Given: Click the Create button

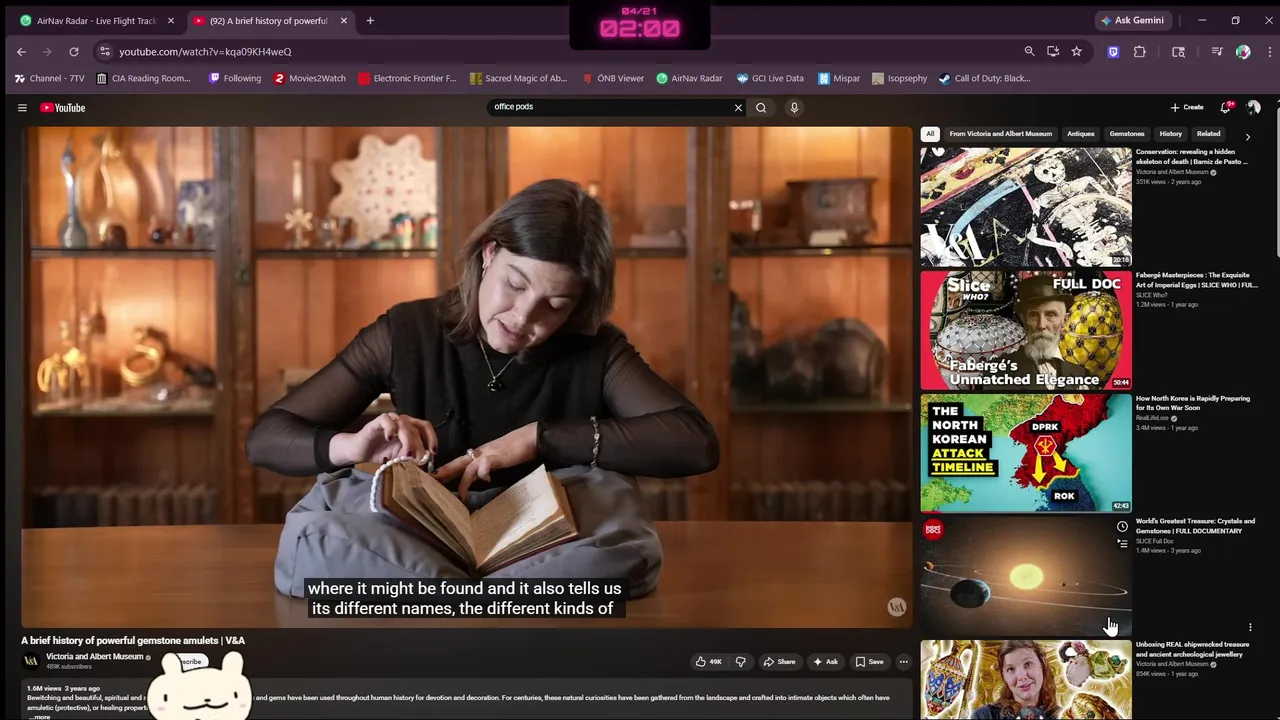Looking at the screenshot, I should click(x=1187, y=107).
